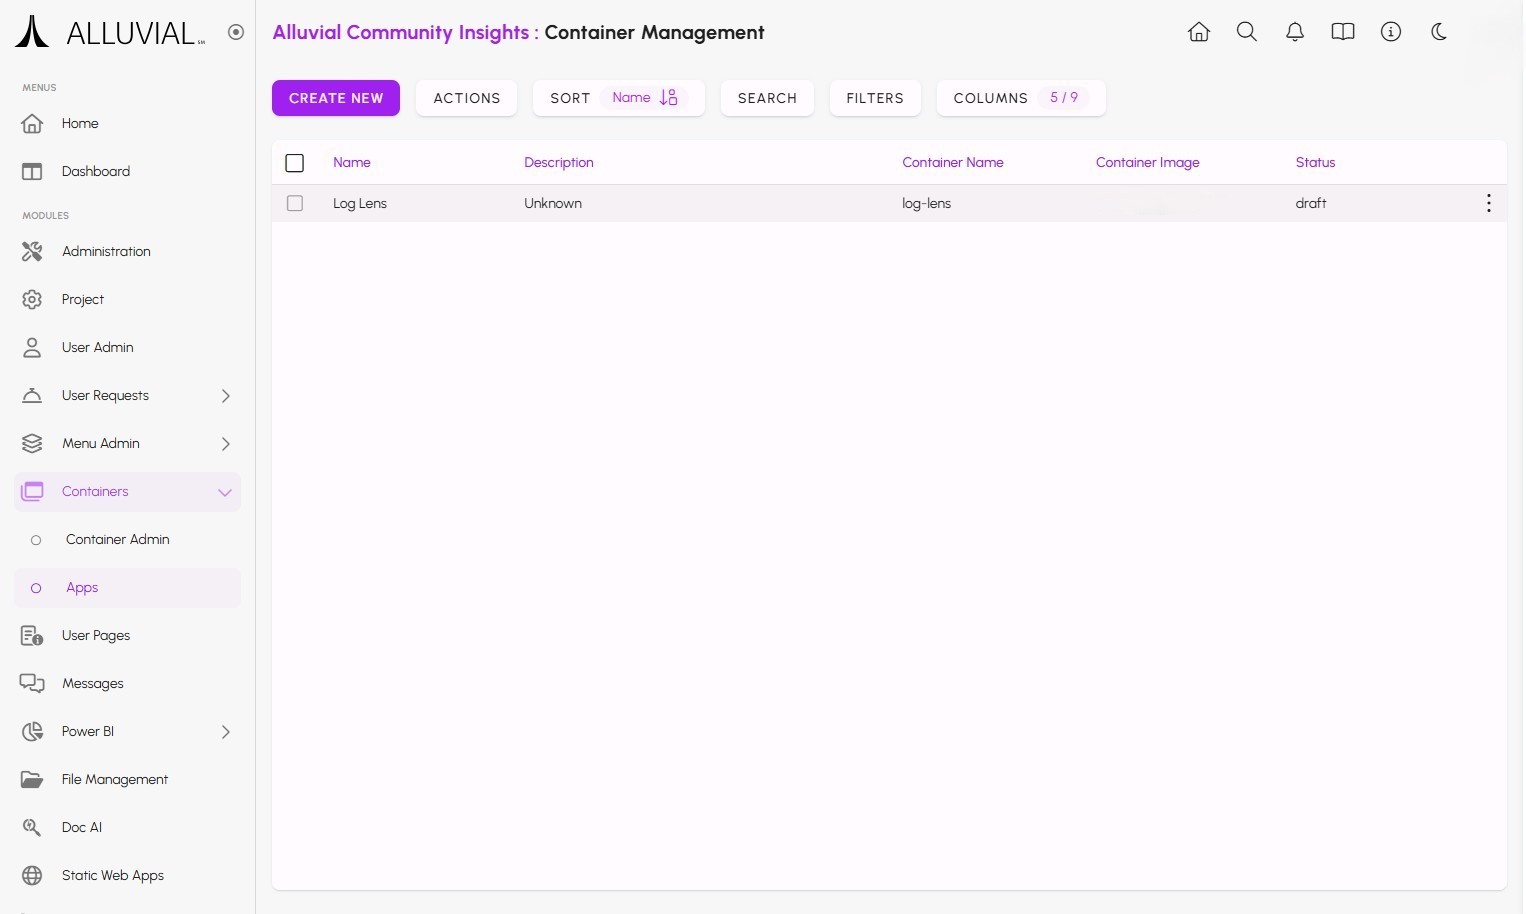The width and height of the screenshot is (1526, 914).
Task: Open the header Home icon
Action: (1199, 32)
